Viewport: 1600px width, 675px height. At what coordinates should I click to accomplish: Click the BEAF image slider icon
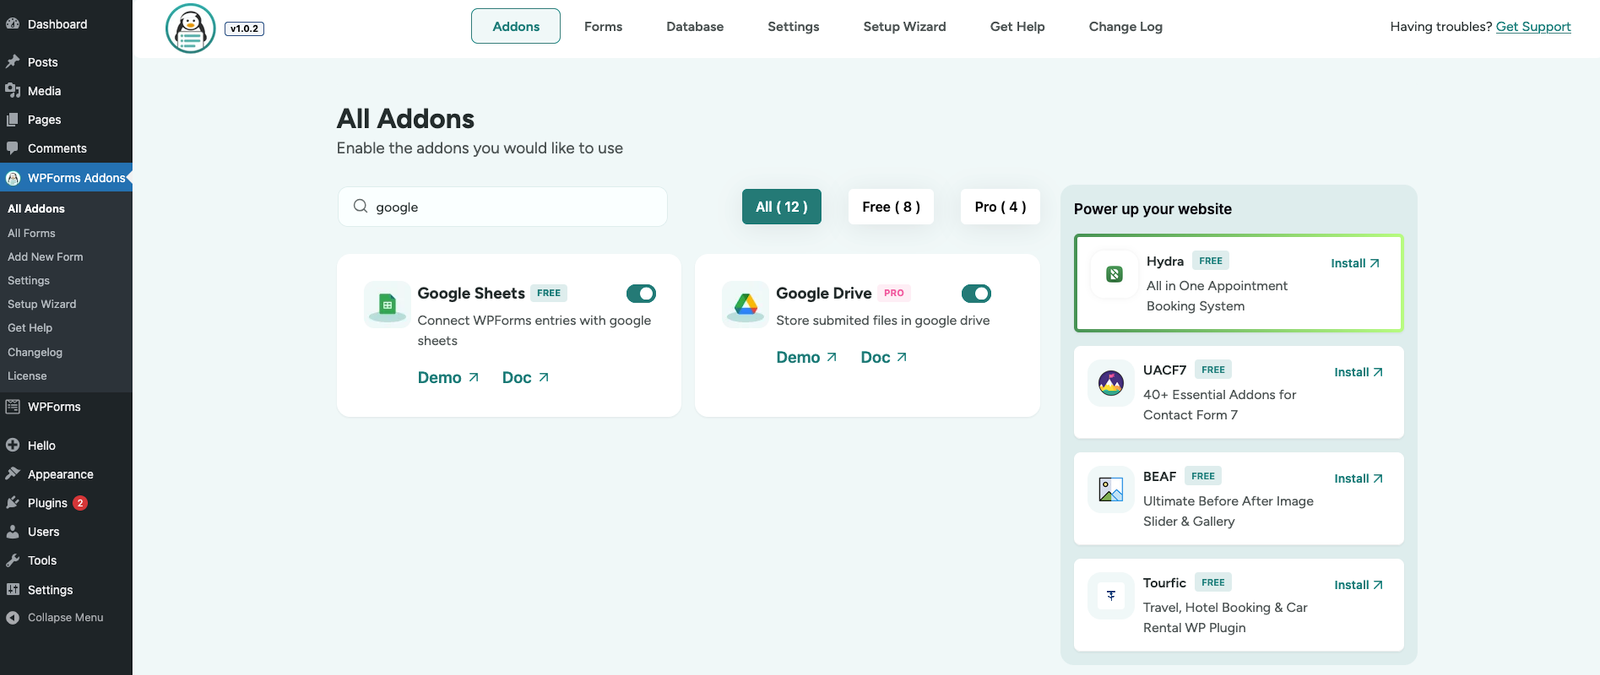coord(1111,489)
